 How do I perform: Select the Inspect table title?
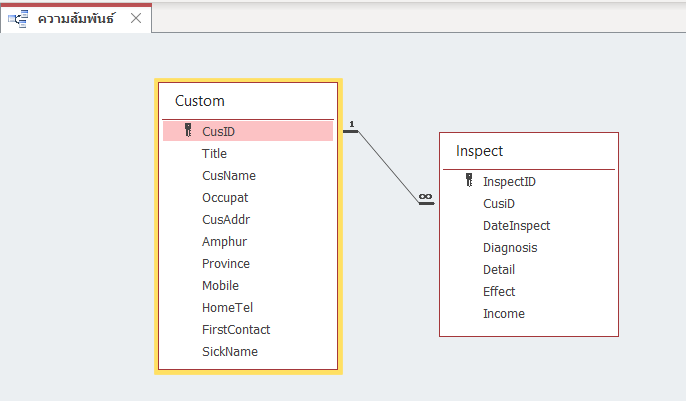(x=479, y=151)
